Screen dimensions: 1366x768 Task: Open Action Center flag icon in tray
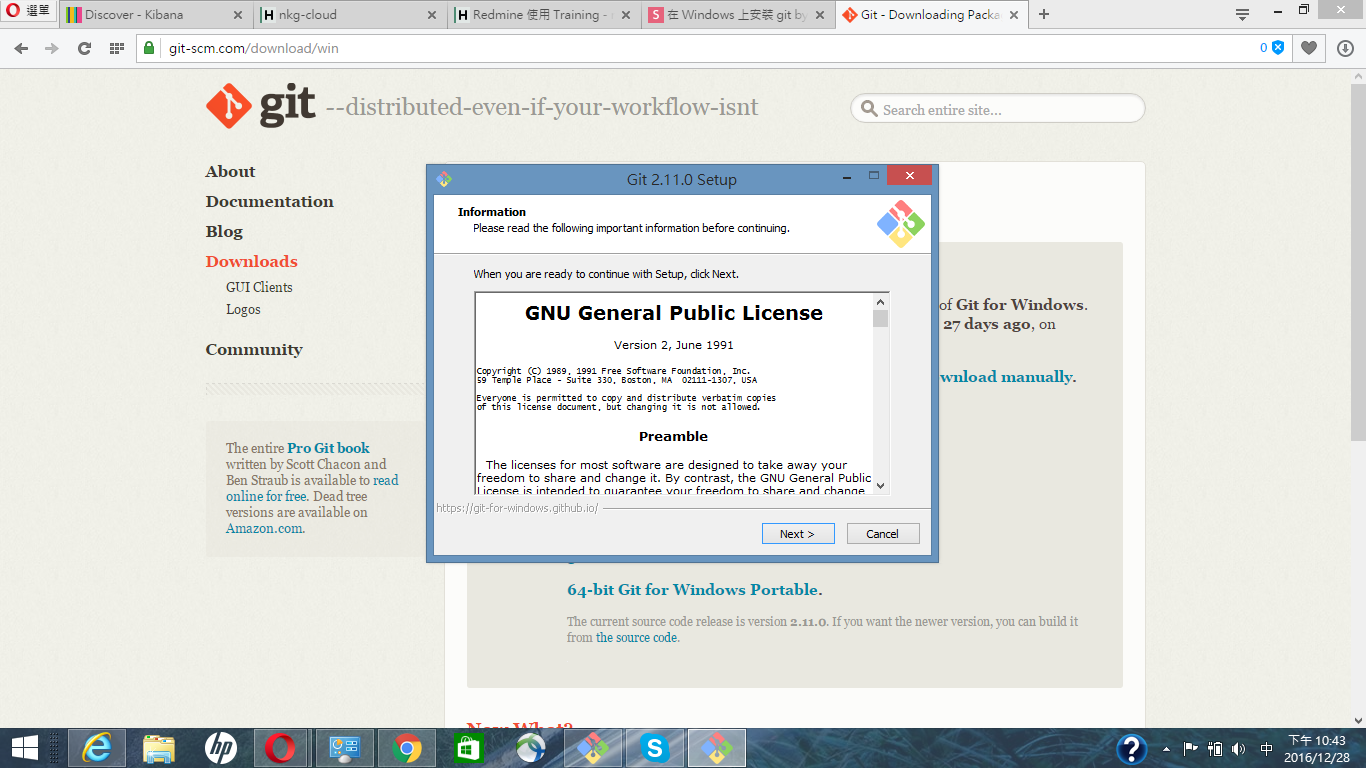click(1190, 748)
